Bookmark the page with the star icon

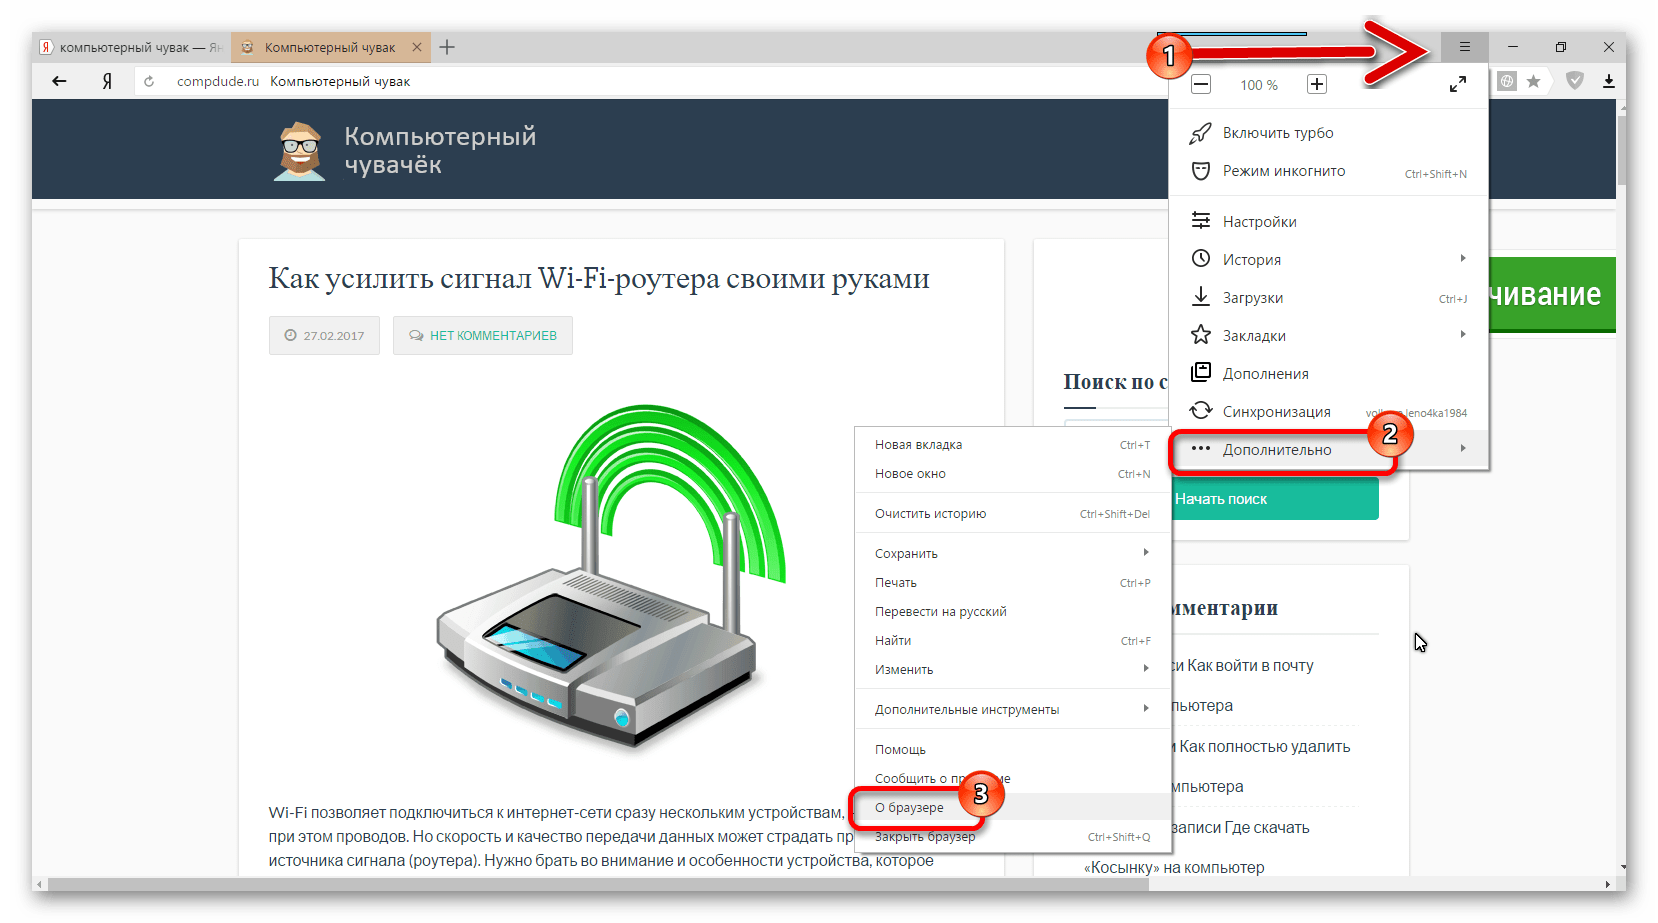1533,81
